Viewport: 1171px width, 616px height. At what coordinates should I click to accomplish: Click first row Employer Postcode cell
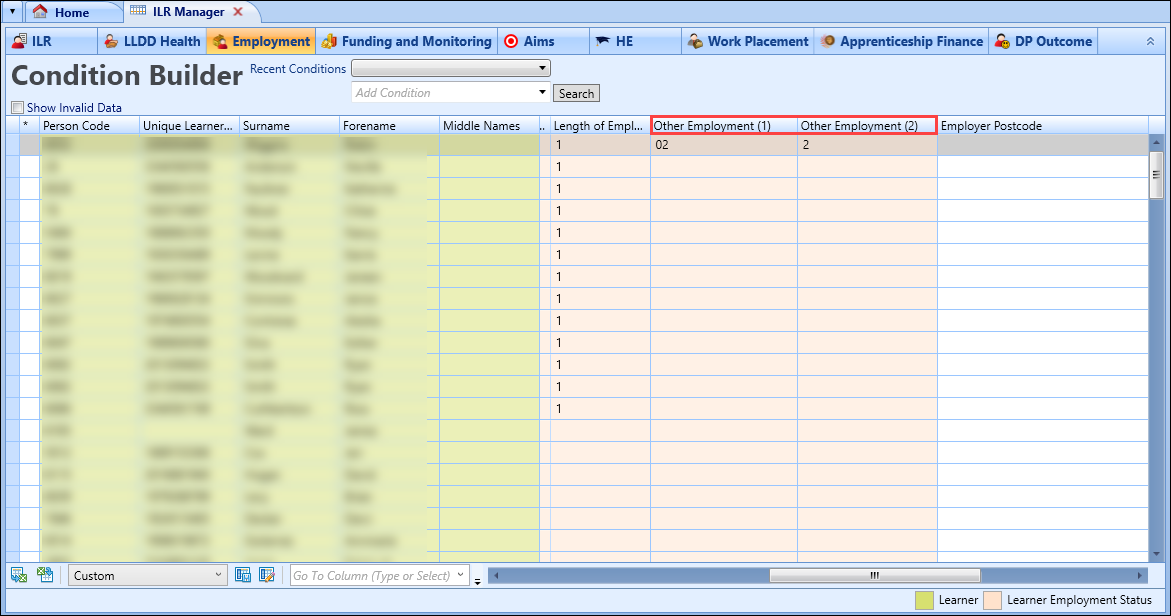pos(1043,145)
